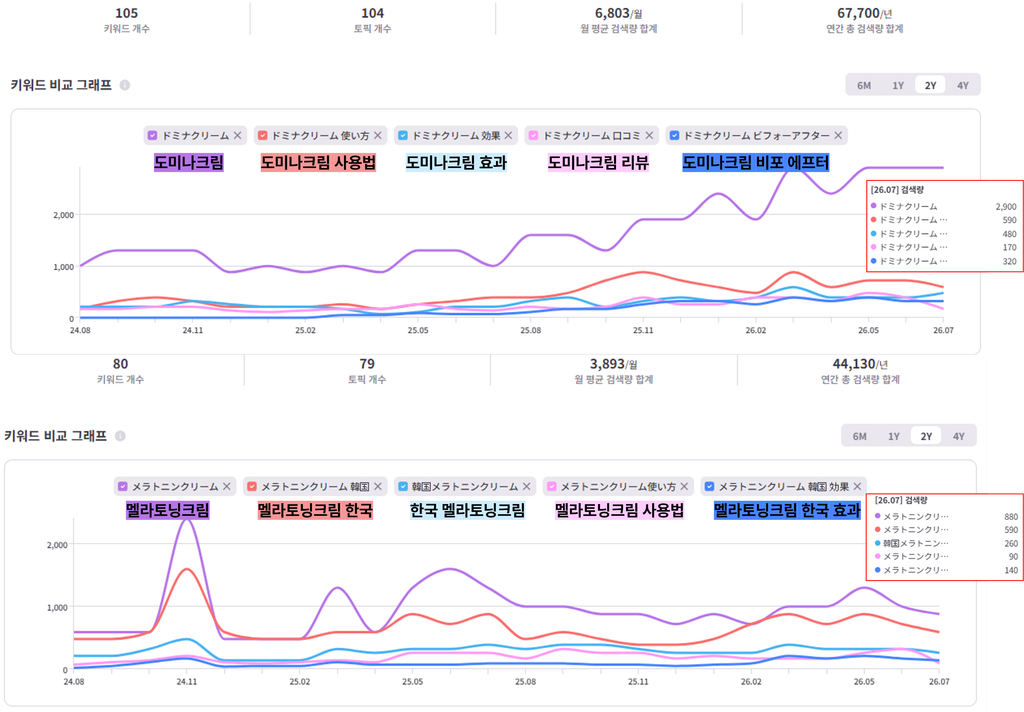Toggle light-blue checkbox for 韓国メラトニンクリーム

(403, 487)
